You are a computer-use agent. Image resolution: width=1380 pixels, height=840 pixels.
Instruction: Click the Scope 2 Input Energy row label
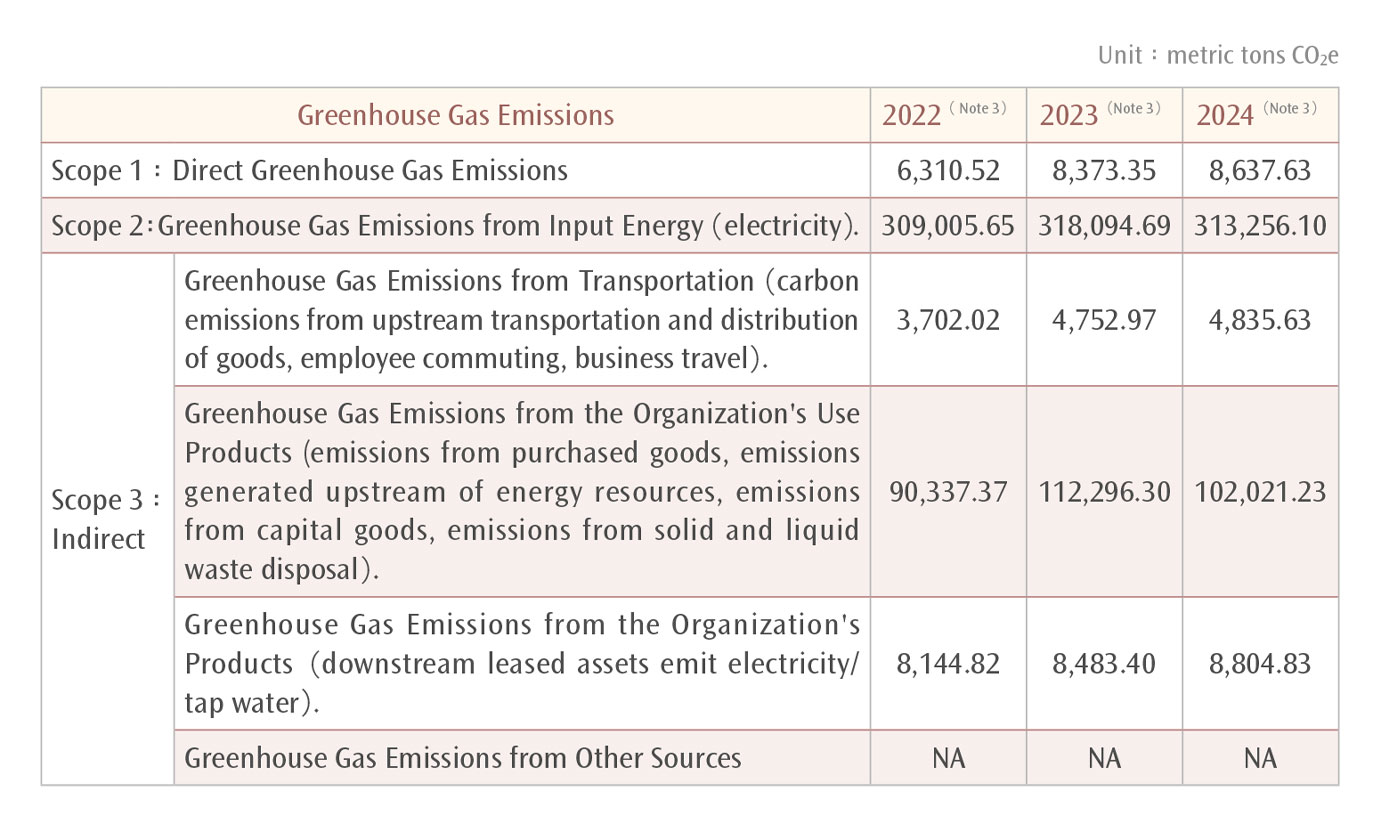click(x=455, y=226)
